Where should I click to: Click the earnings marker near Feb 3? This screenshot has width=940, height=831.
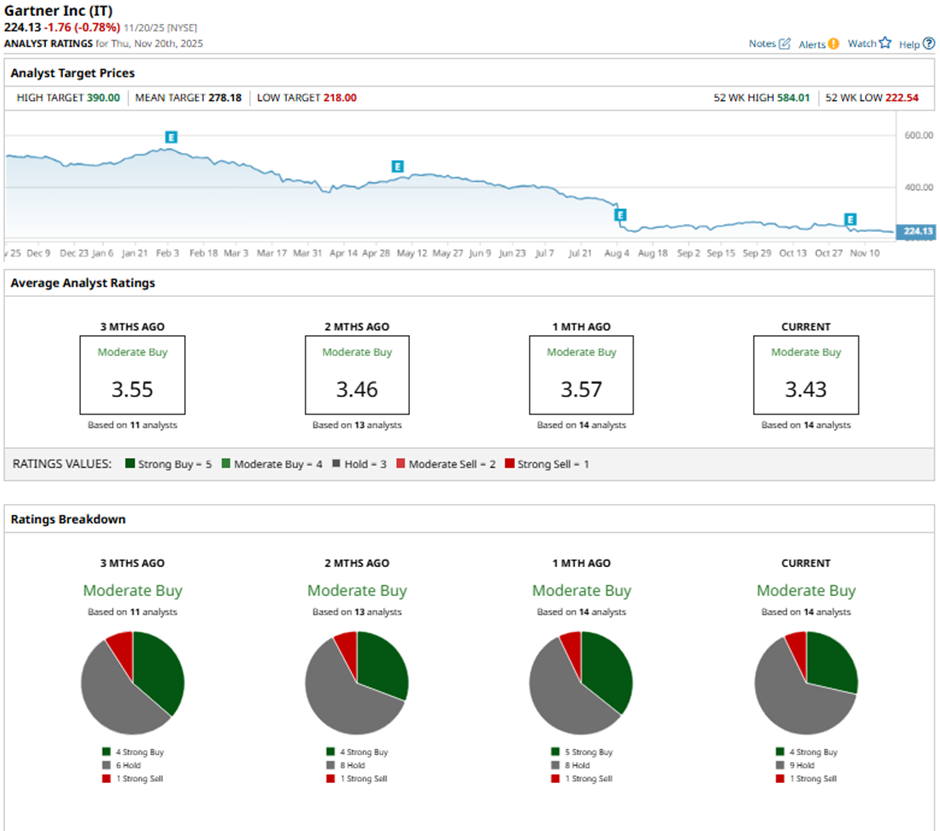click(171, 137)
